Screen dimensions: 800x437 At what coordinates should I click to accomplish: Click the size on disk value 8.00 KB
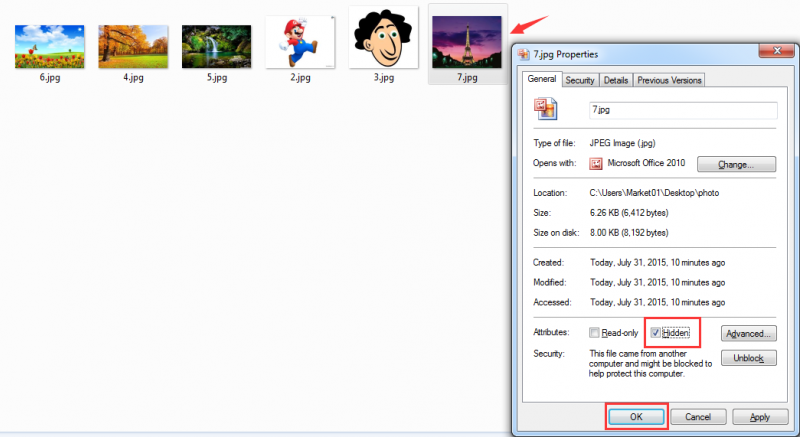pos(629,233)
